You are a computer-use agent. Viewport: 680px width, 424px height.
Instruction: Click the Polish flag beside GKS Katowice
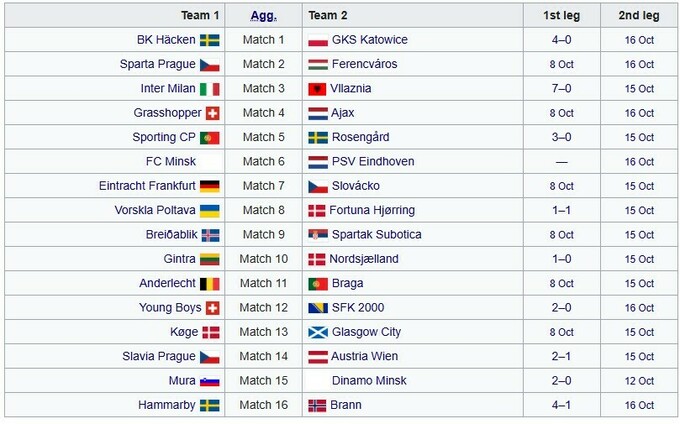click(x=318, y=40)
